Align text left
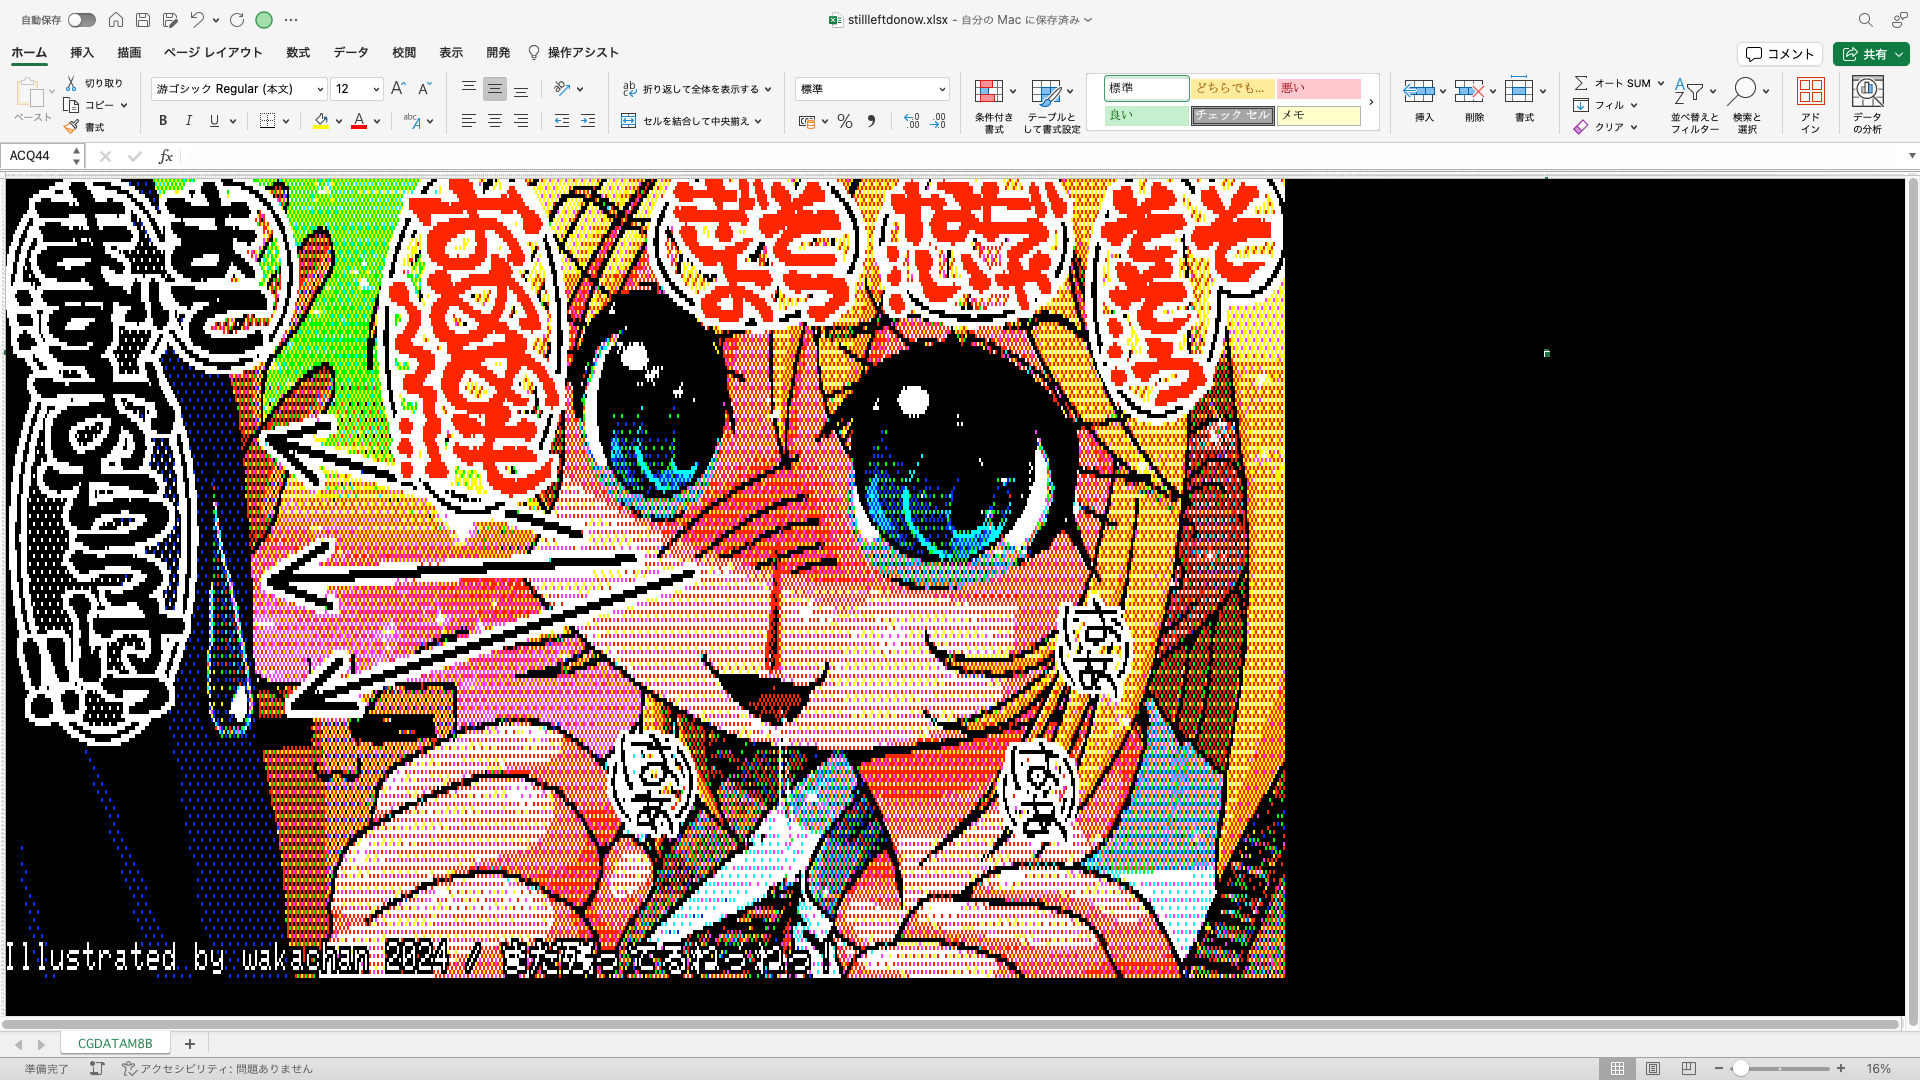 [x=468, y=121]
